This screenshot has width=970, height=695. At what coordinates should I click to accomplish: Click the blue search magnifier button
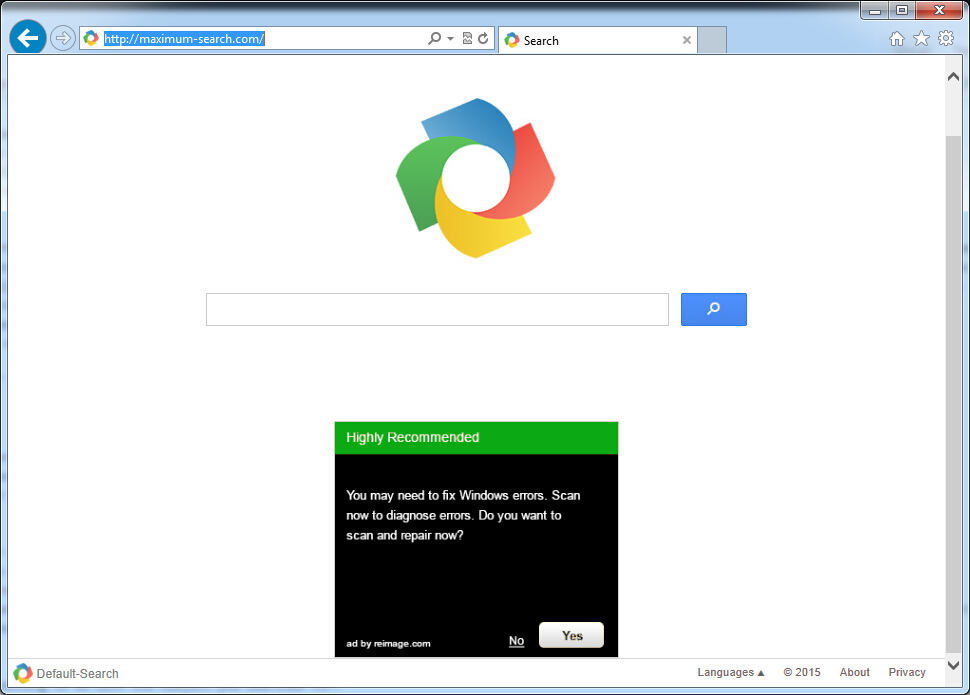pos(714,309)
